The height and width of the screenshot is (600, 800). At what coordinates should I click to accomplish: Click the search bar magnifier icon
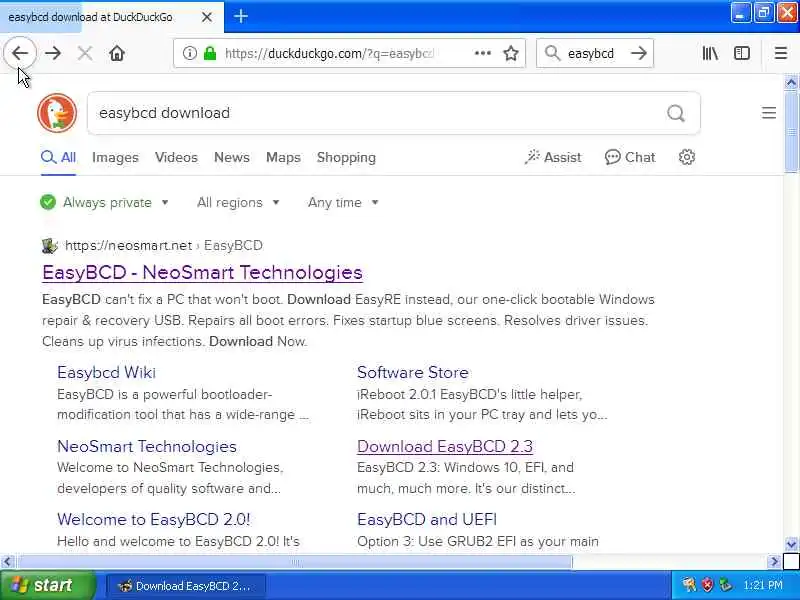[552, 53]
